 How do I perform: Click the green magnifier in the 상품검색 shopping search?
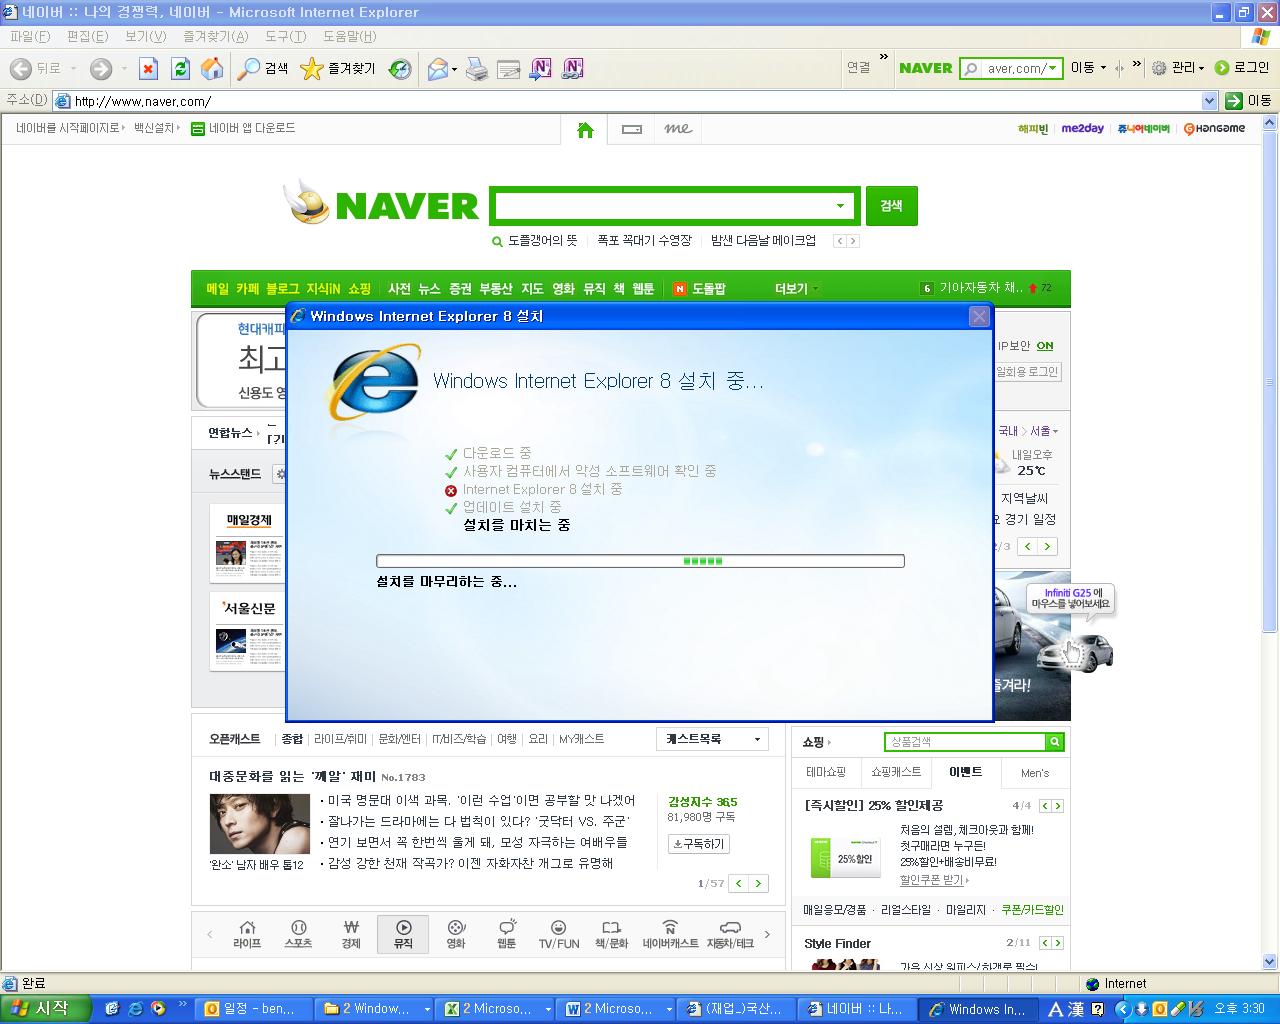1054,741
